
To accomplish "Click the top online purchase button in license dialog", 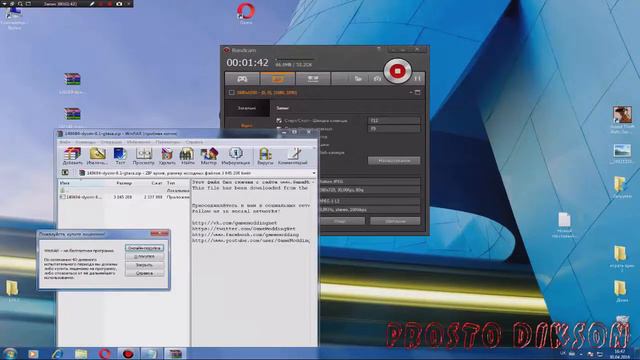I will pos(144,248).
